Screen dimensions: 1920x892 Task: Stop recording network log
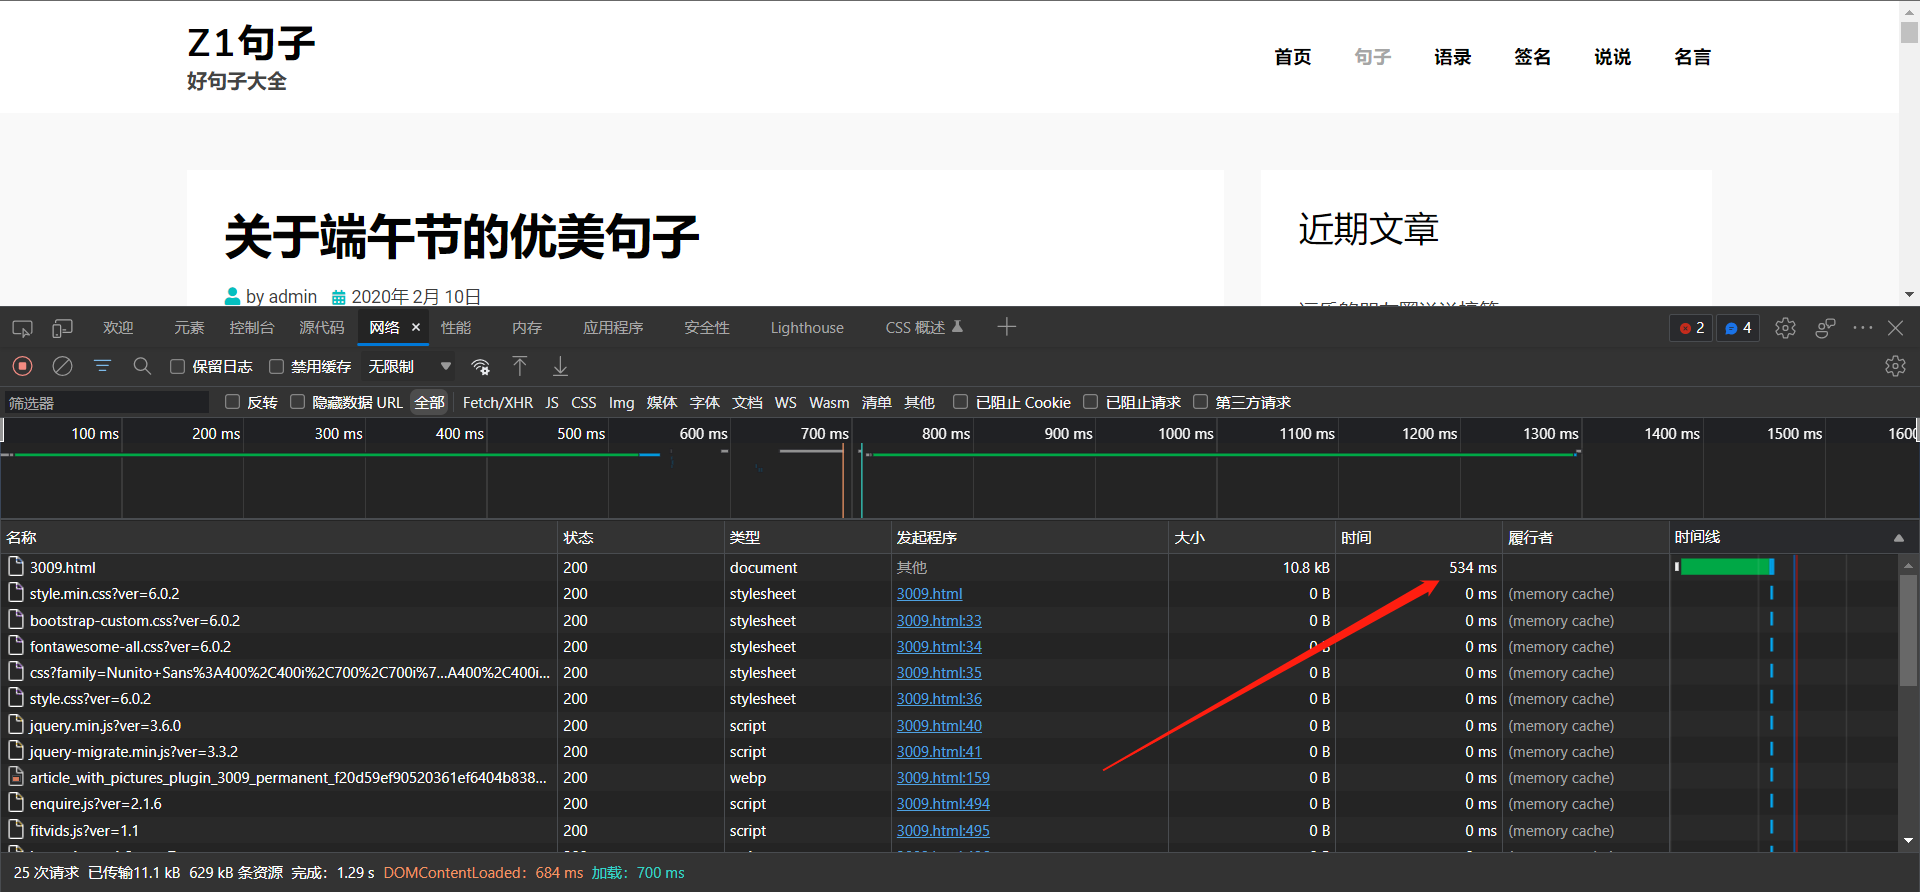pyautogui.click(x=23, y=366)
